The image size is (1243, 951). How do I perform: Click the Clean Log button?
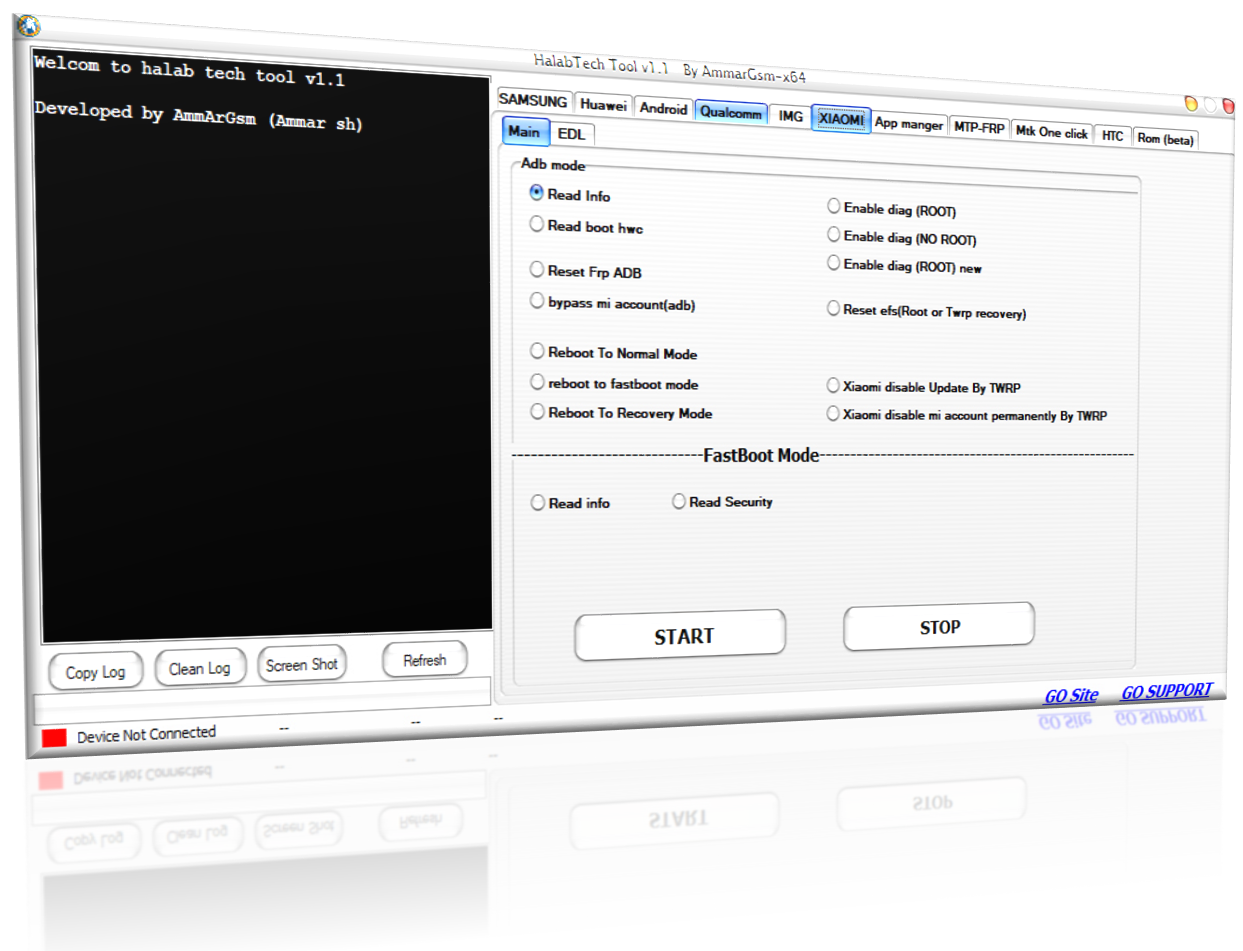coord(199,668)
